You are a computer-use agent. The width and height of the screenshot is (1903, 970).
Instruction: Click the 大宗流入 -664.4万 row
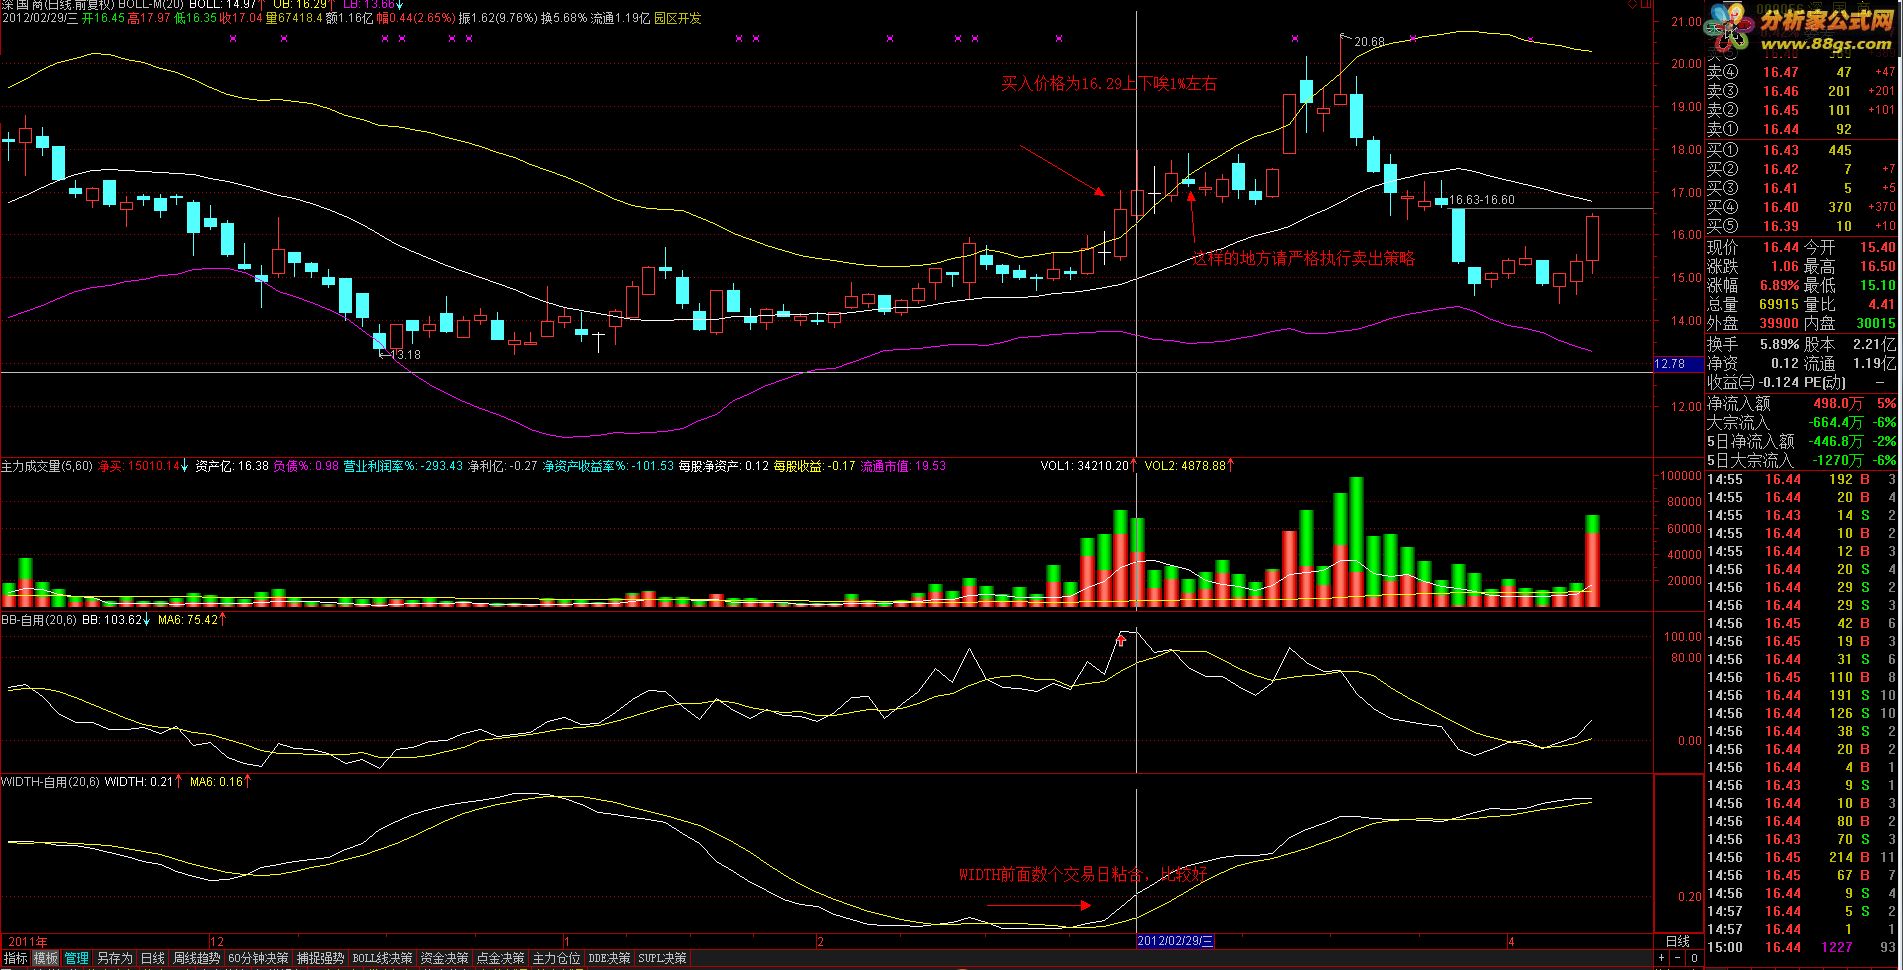[1801, 423]
